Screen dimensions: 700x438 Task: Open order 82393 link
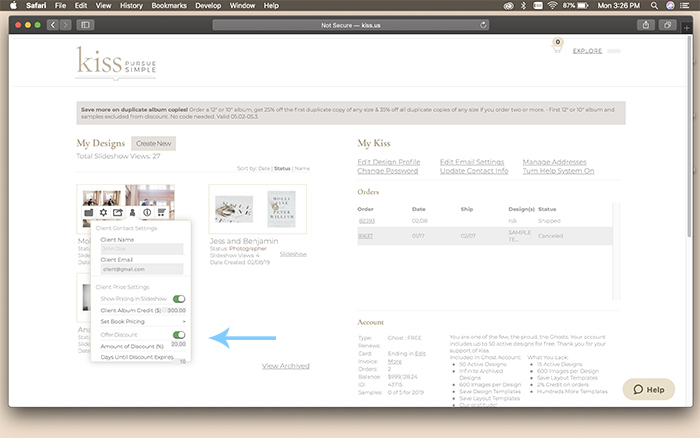pyautogui.click(x=367, y=221)
